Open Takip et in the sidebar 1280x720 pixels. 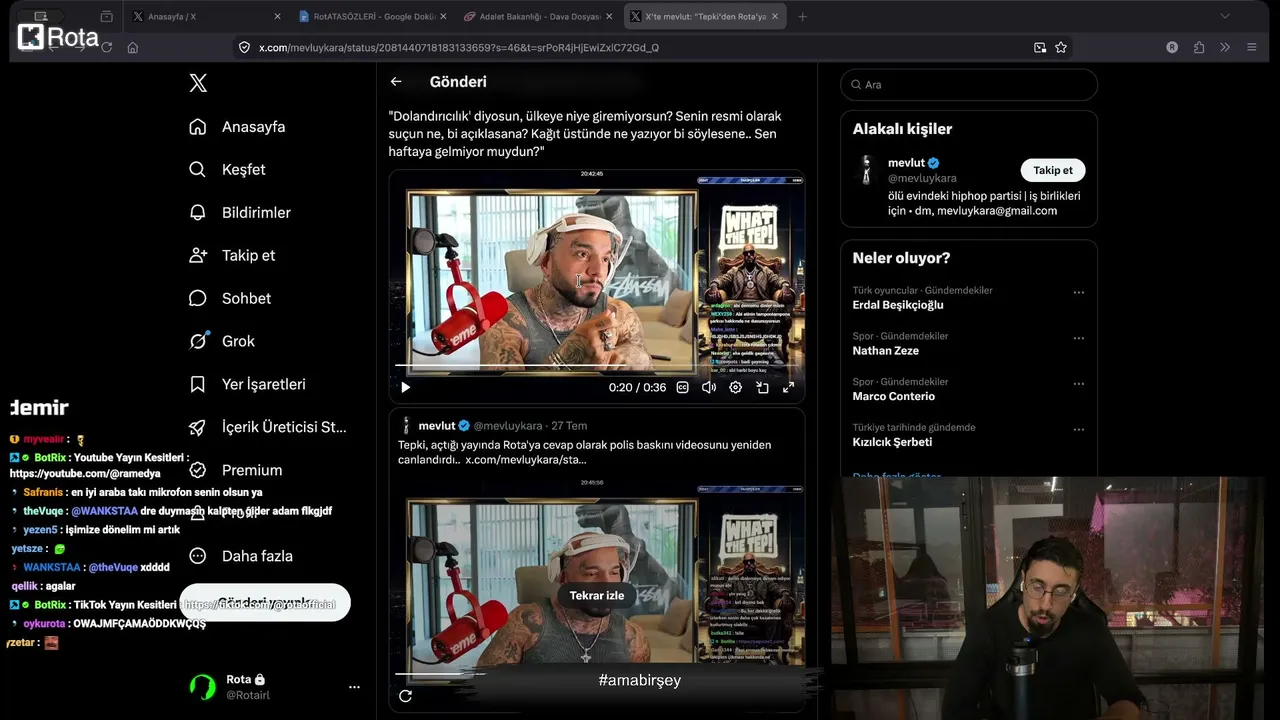coord(232,256)
